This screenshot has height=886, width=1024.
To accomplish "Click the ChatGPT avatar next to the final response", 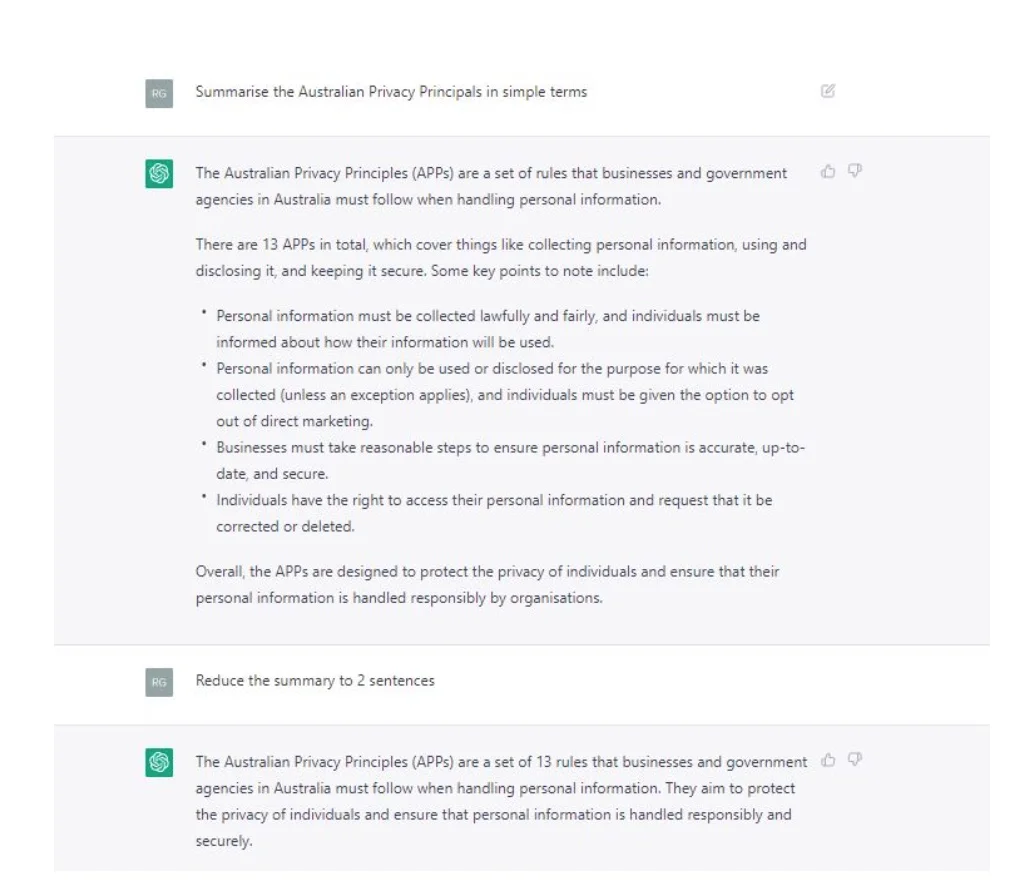I will 159,761.
